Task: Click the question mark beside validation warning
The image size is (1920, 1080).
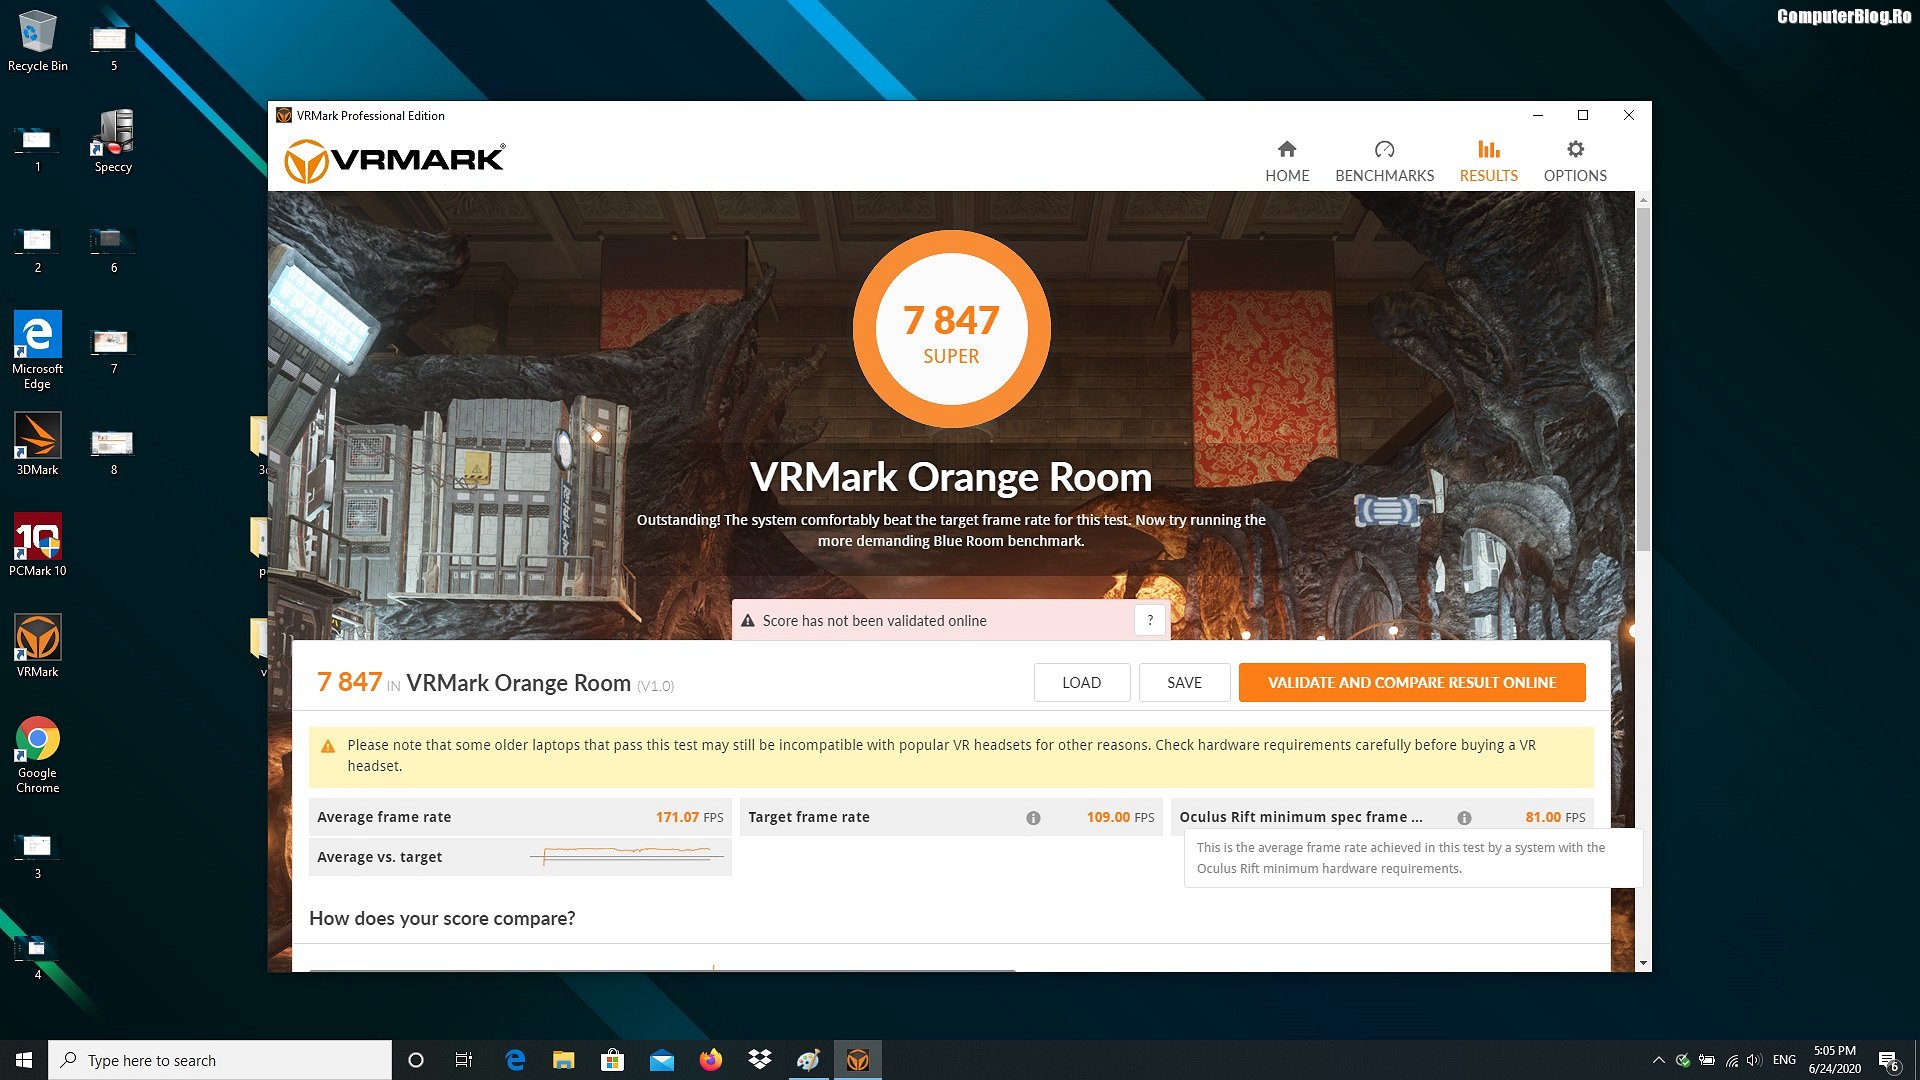Action: [x=1150, y=620]
